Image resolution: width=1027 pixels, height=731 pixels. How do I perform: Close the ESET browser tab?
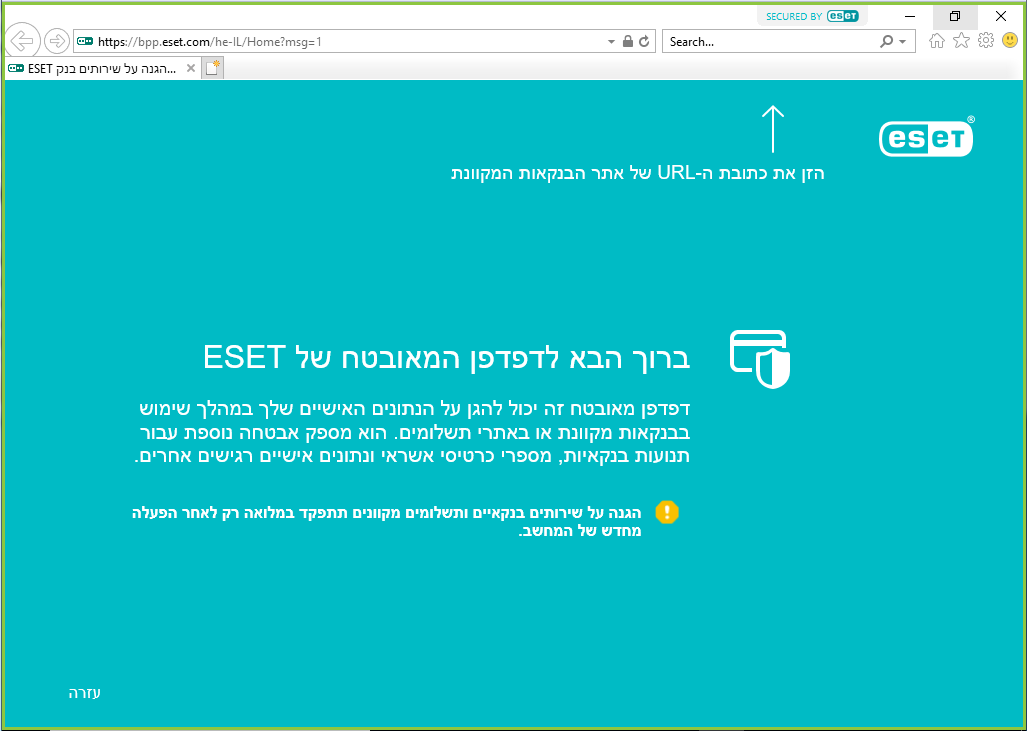[191, 68]
